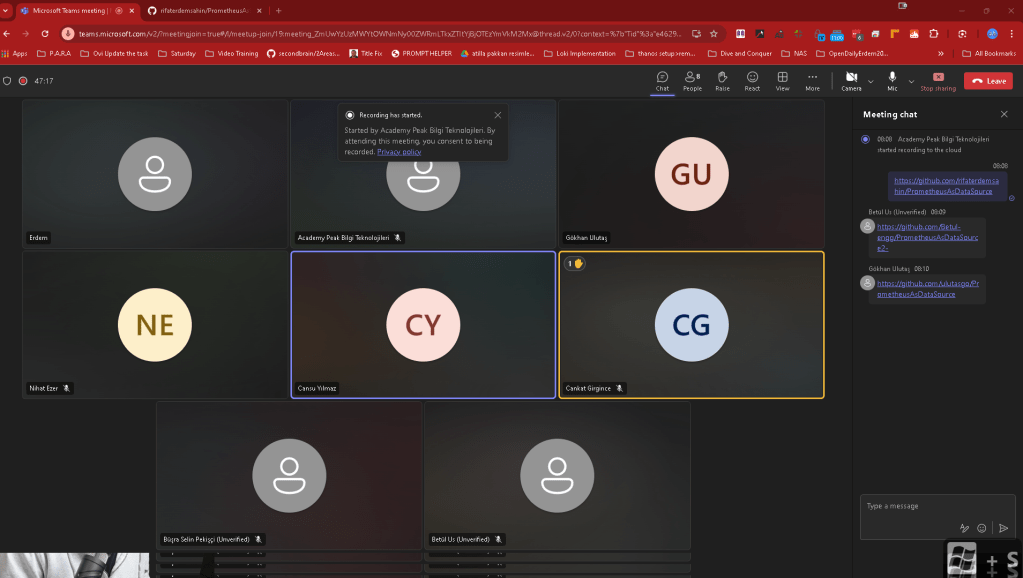Turn on the Camera
This screenshot has height=578, width=1023.
[x=851, y=81]
